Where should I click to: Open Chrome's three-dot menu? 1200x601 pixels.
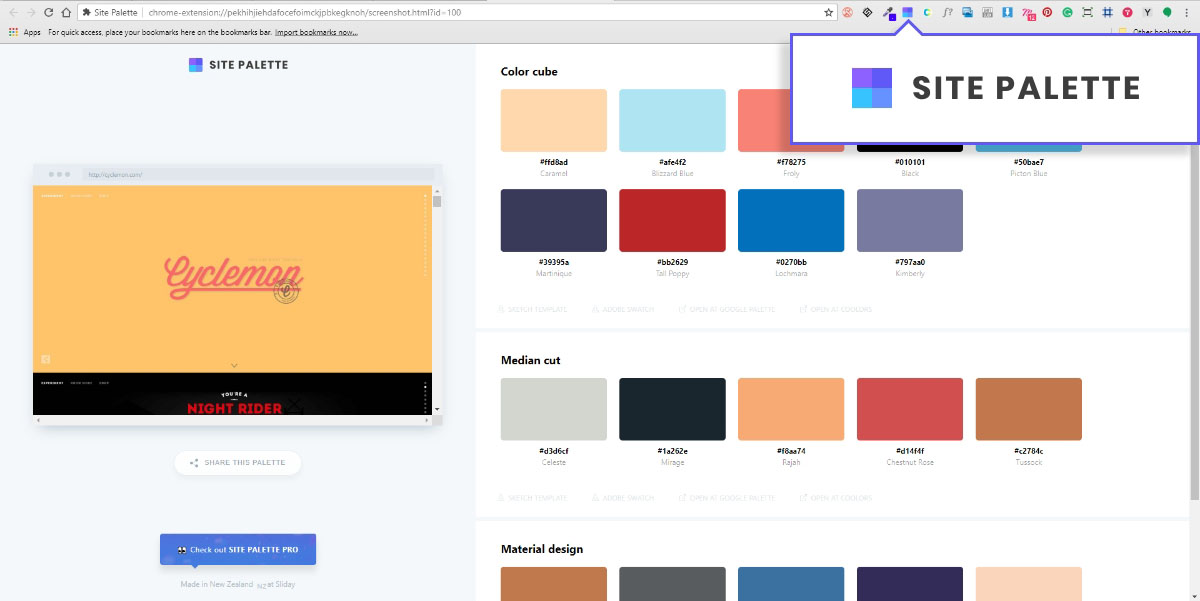(1189, 13)
